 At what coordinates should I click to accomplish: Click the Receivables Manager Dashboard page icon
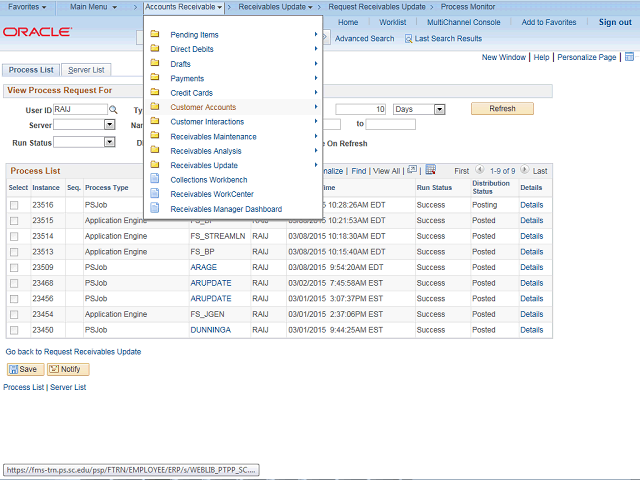point(155,209)
